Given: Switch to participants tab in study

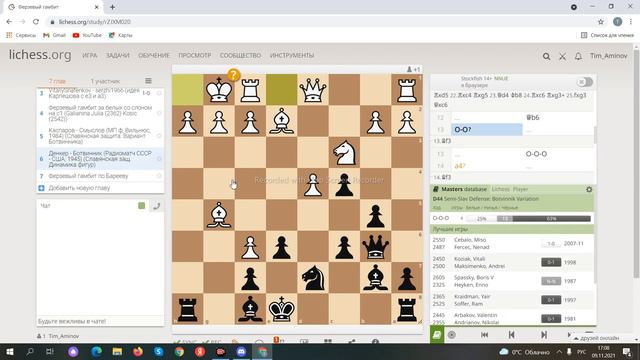Looking at the screenshot, I should 105,81.
